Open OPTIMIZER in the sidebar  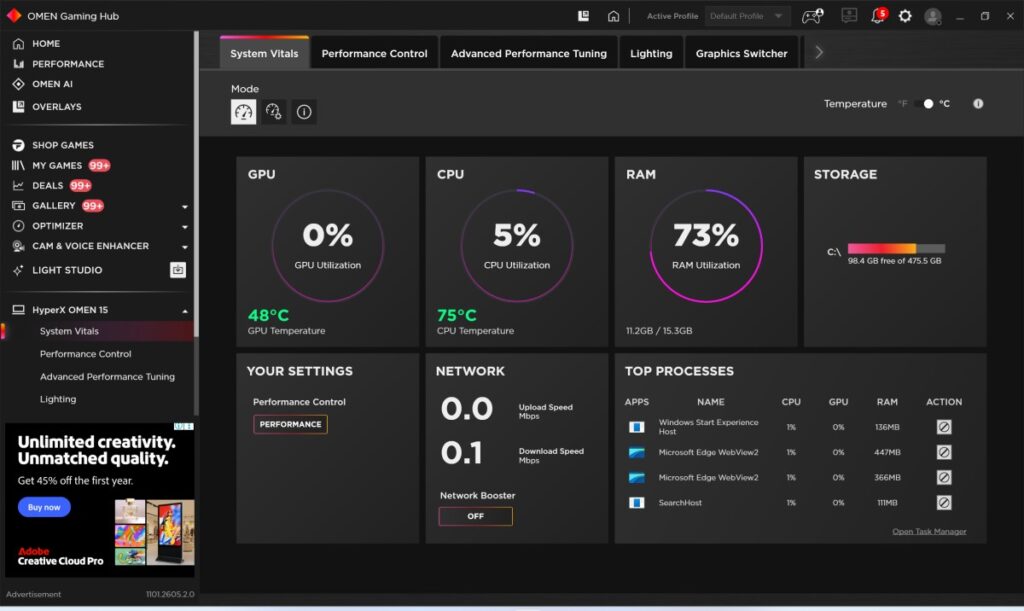[48, 226]
